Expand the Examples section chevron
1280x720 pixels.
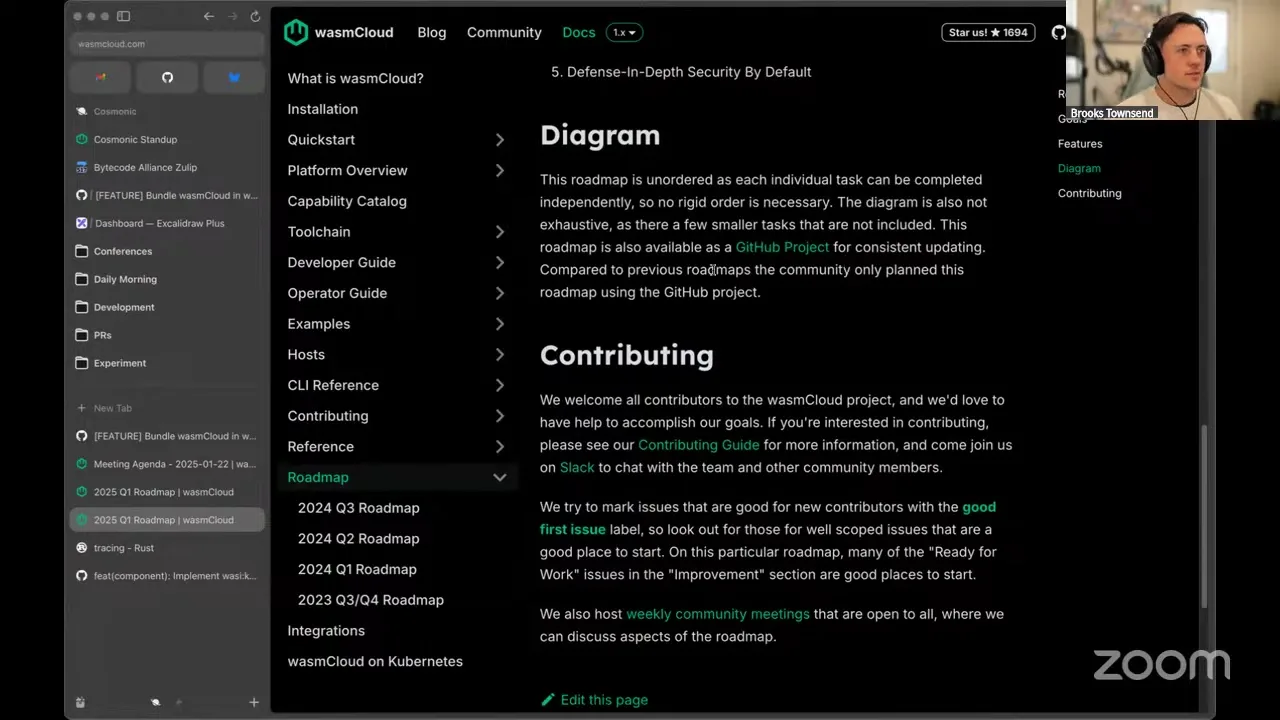(x=500, y=324)
